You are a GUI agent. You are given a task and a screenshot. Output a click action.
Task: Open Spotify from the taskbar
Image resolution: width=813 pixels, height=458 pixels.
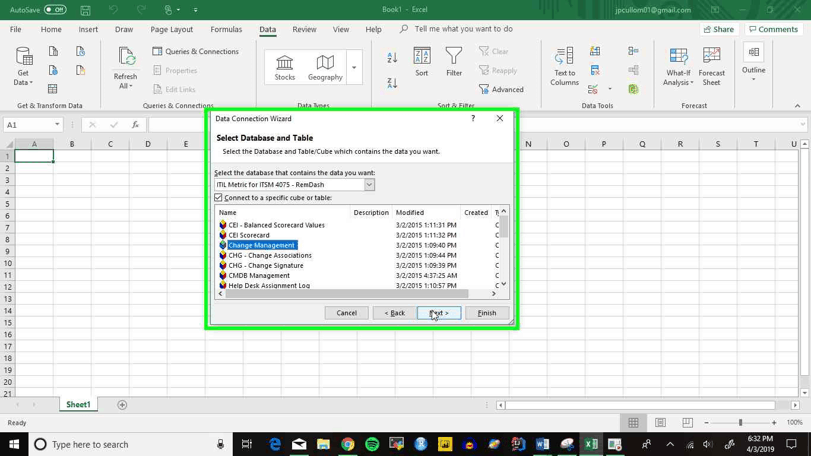tap(372, 445)
